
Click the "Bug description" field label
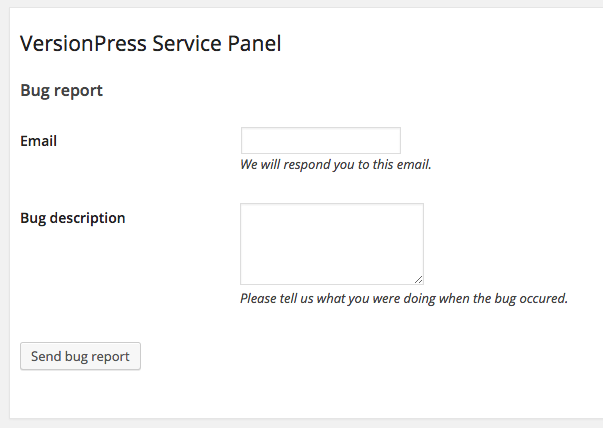pyautogui.click(x=73, y=217)
